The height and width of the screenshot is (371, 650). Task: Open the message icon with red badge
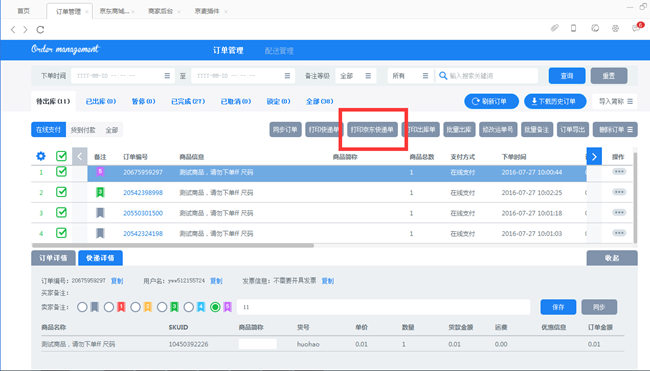636,28
